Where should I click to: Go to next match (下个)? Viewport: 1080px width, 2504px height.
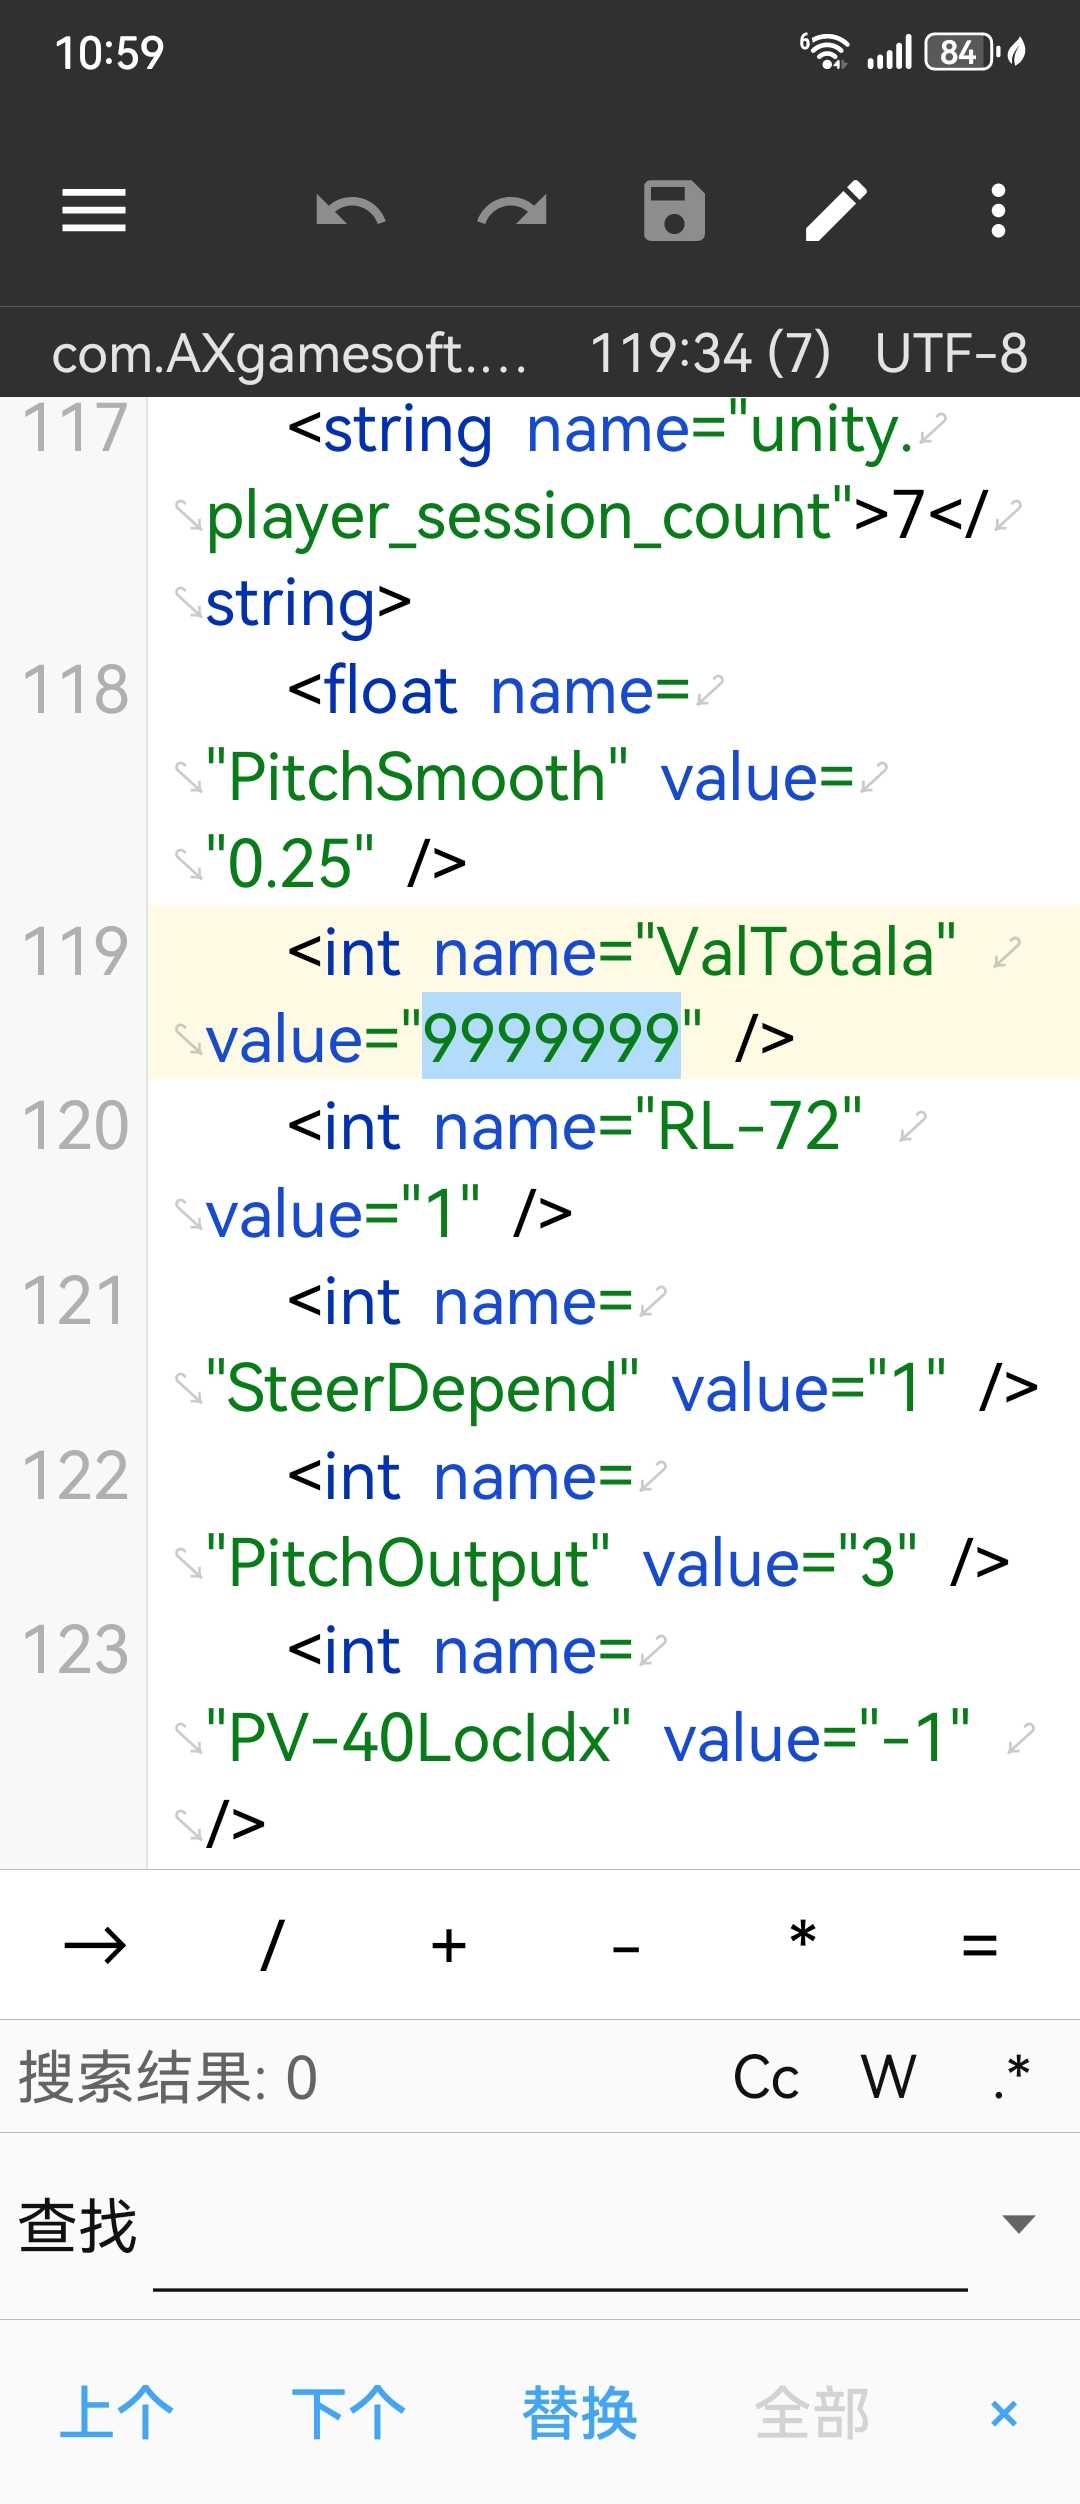pos(348,2413)
